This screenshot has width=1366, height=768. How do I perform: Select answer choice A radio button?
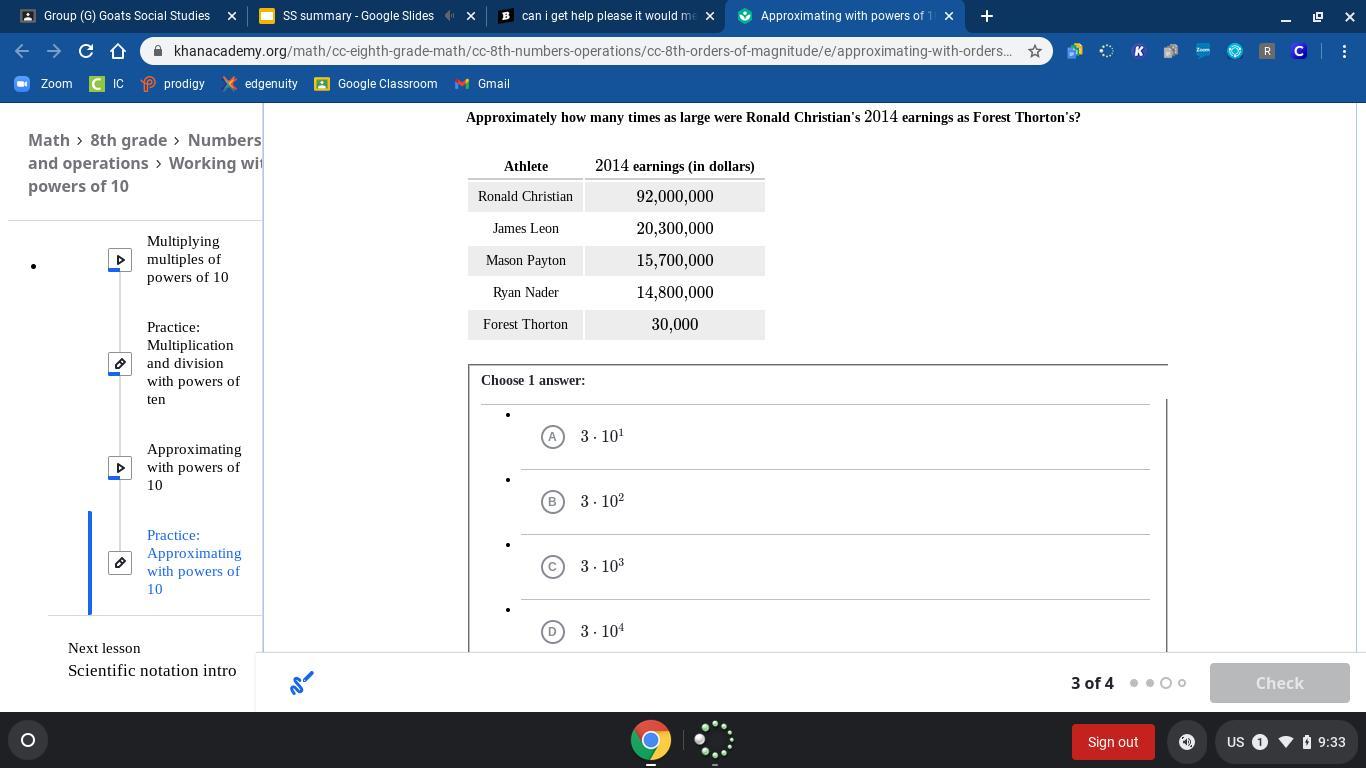click(552, 437)
